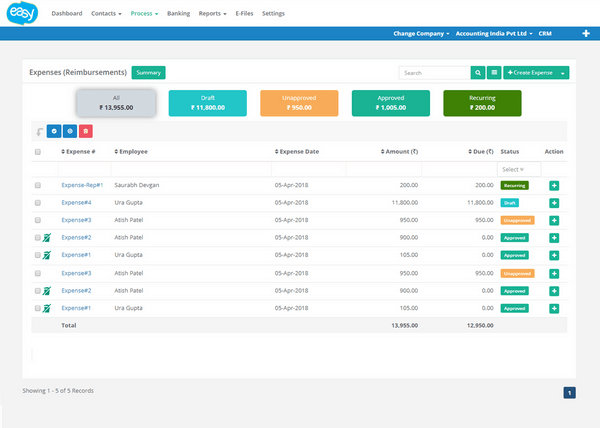Open the Reports menu
Screen dimensions: 600x428
(211, 14)
